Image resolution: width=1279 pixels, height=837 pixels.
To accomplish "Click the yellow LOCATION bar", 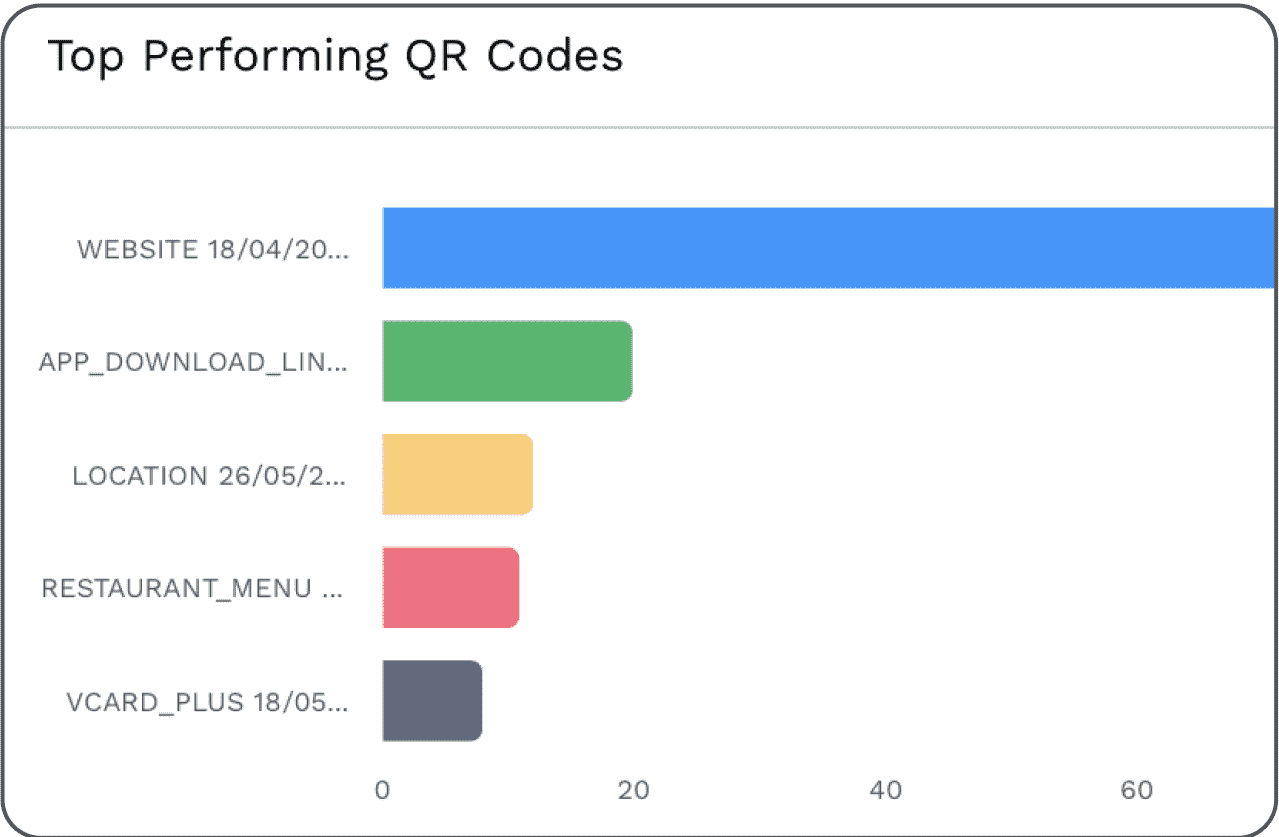I will point(457,474).
